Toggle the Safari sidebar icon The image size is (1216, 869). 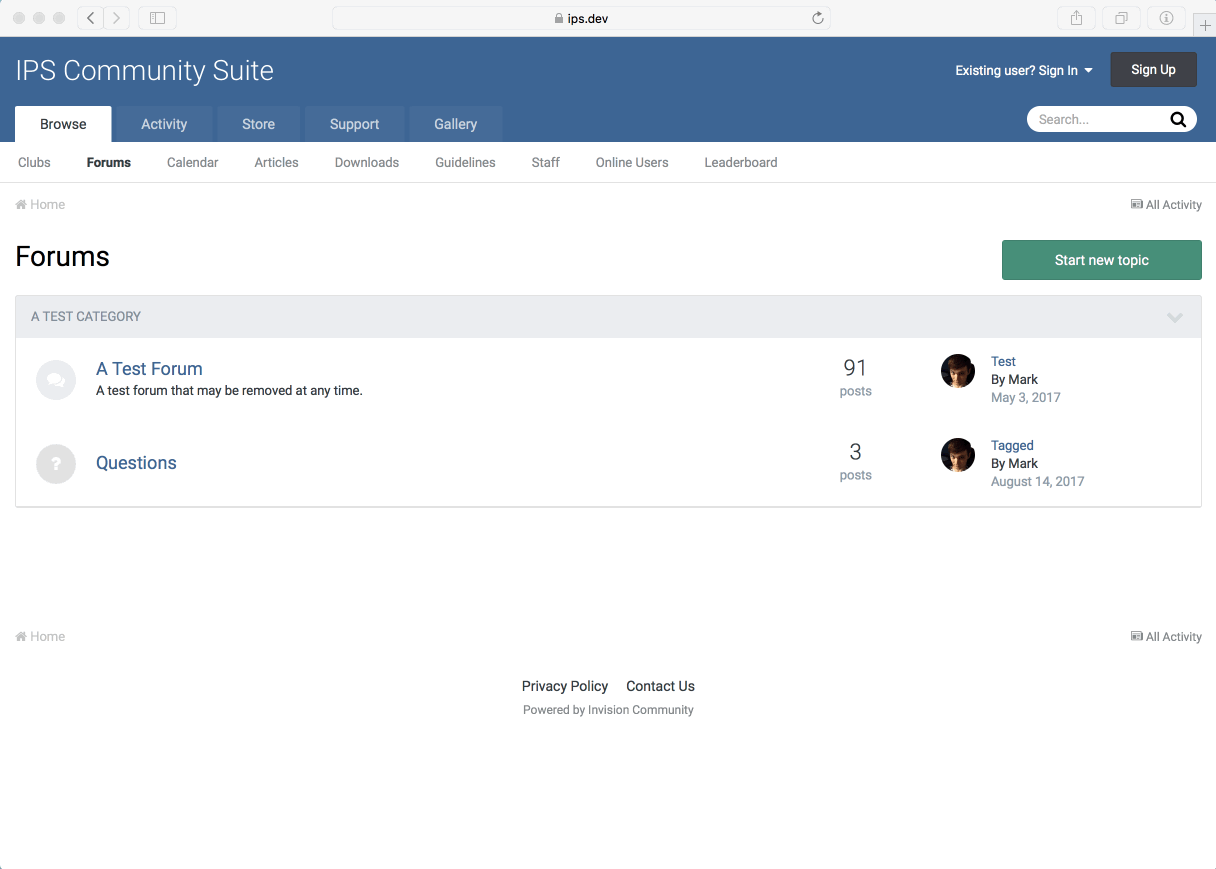click(x=157, y=18)
